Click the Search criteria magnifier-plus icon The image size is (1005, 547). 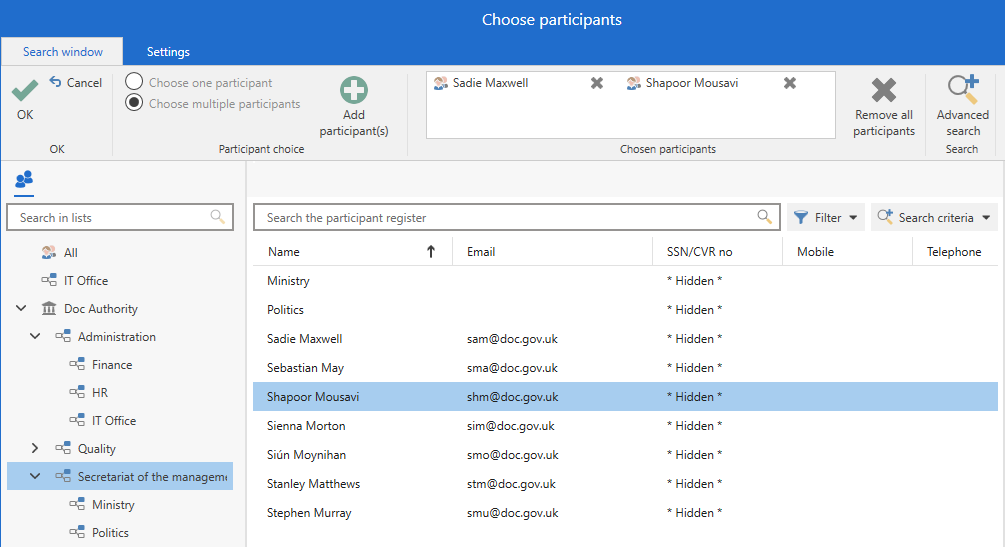[885, 217]
